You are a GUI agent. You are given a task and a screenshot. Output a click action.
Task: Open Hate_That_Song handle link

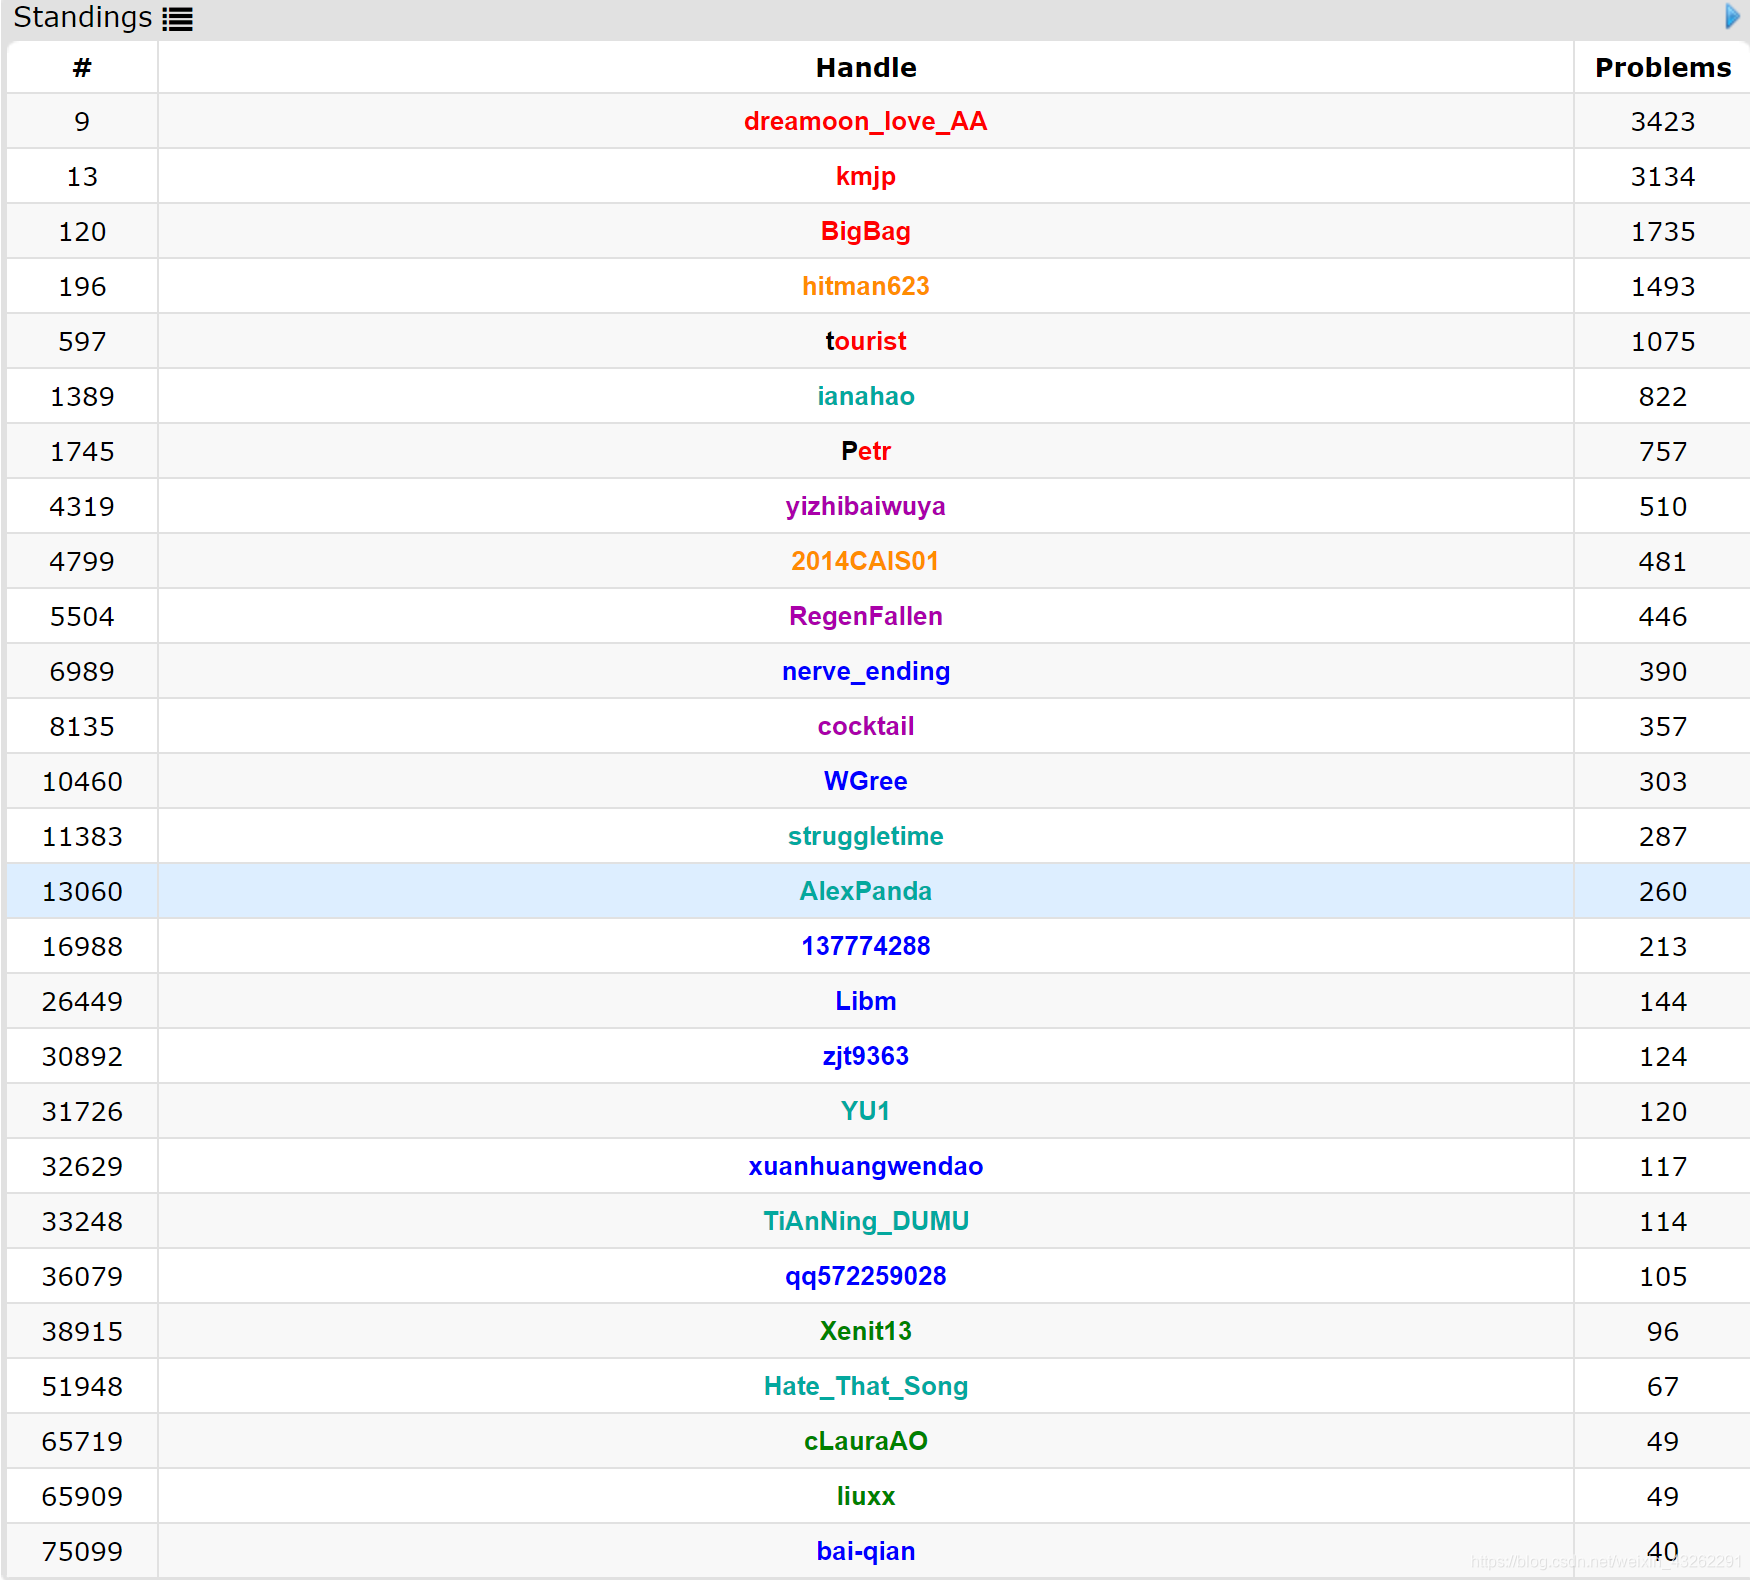coord(865,1387)
